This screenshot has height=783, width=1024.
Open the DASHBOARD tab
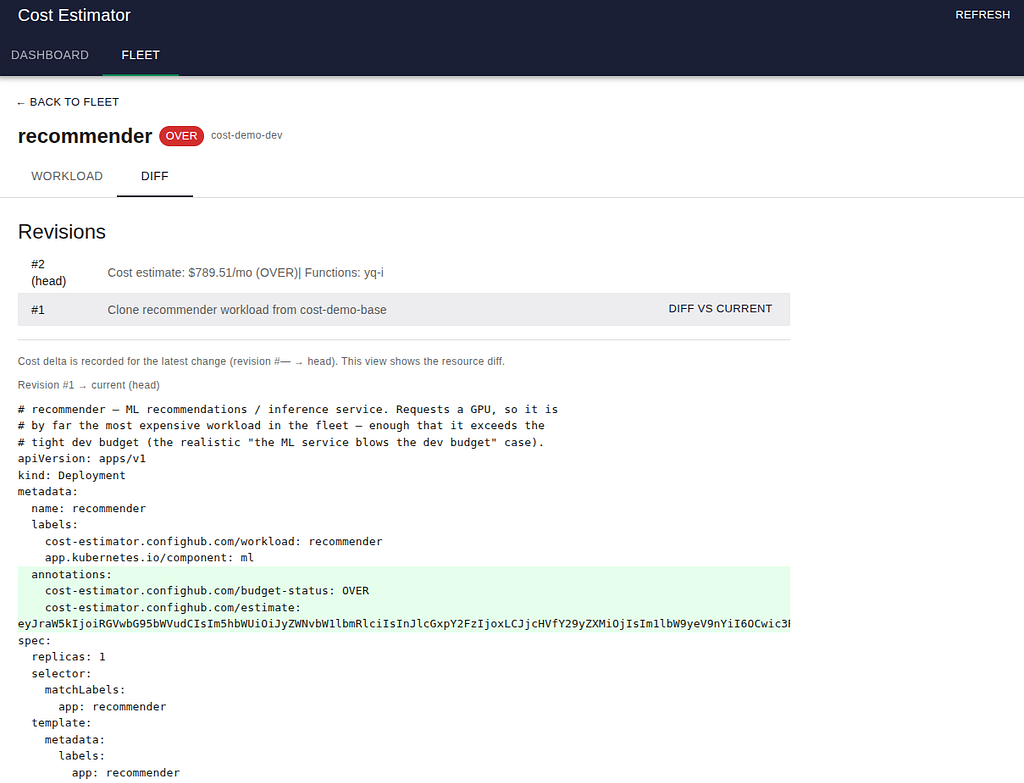(x=50, y=55)
